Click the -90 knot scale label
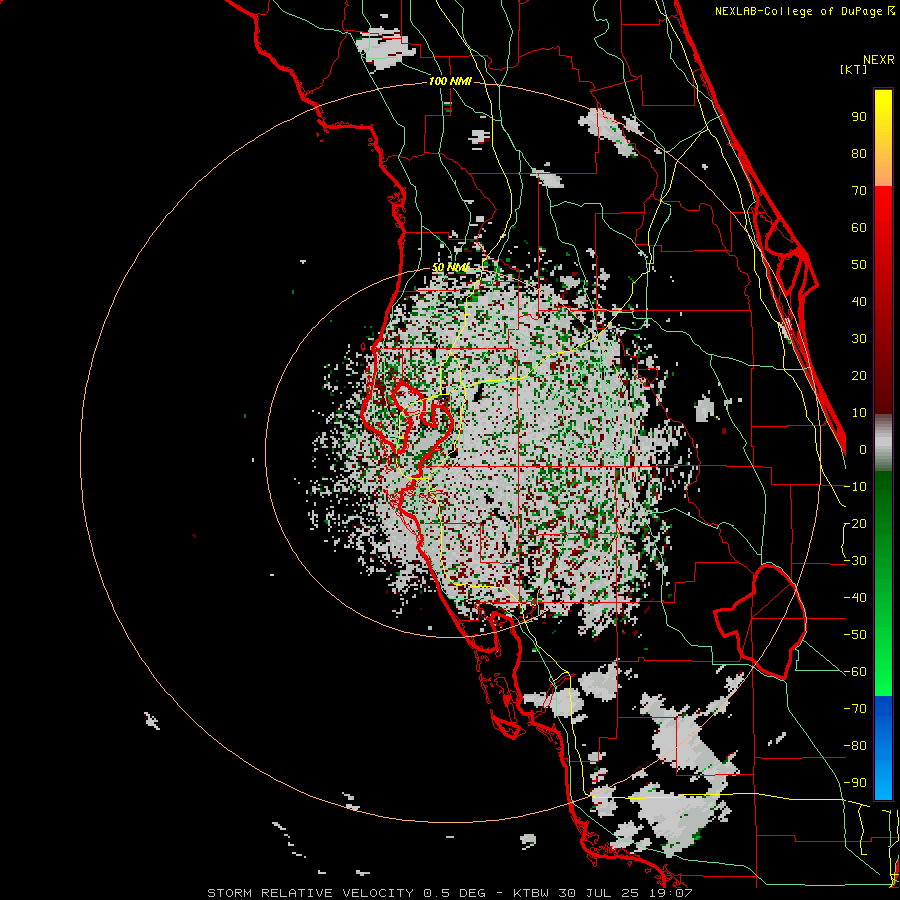900x900 pixels. pos(855,783)
